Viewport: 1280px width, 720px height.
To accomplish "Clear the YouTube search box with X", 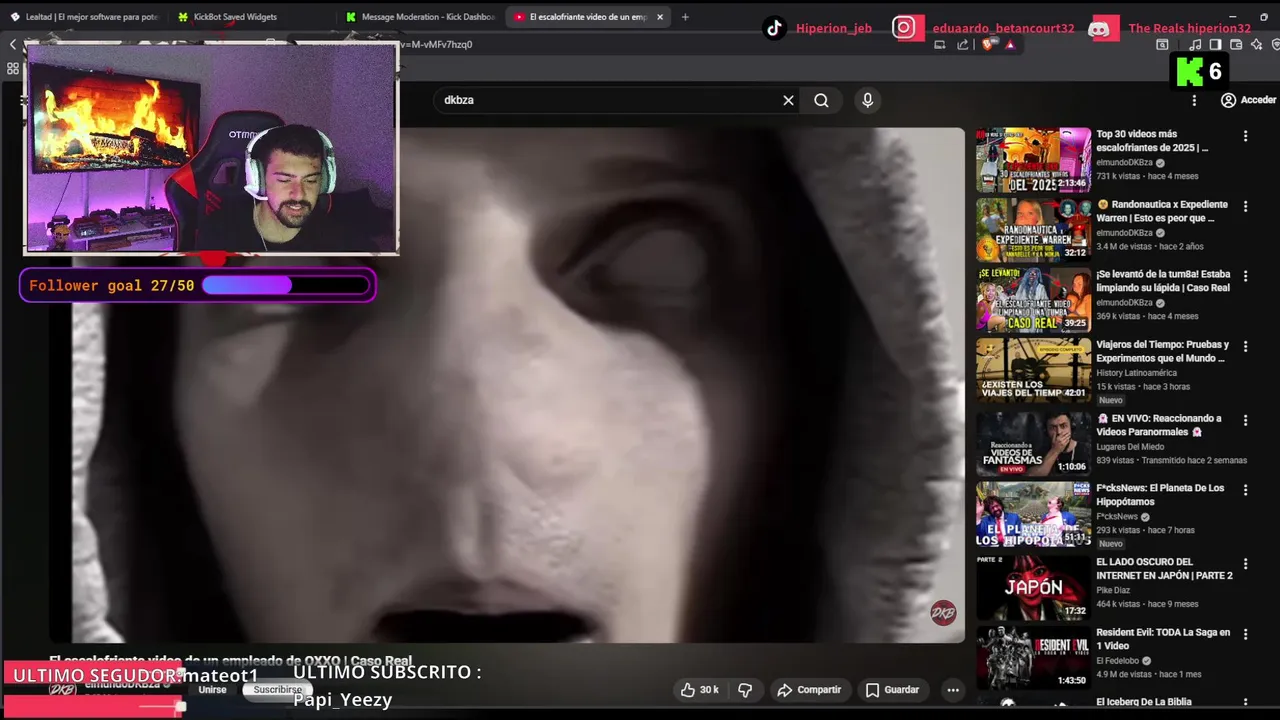I will tap(788, 100).
